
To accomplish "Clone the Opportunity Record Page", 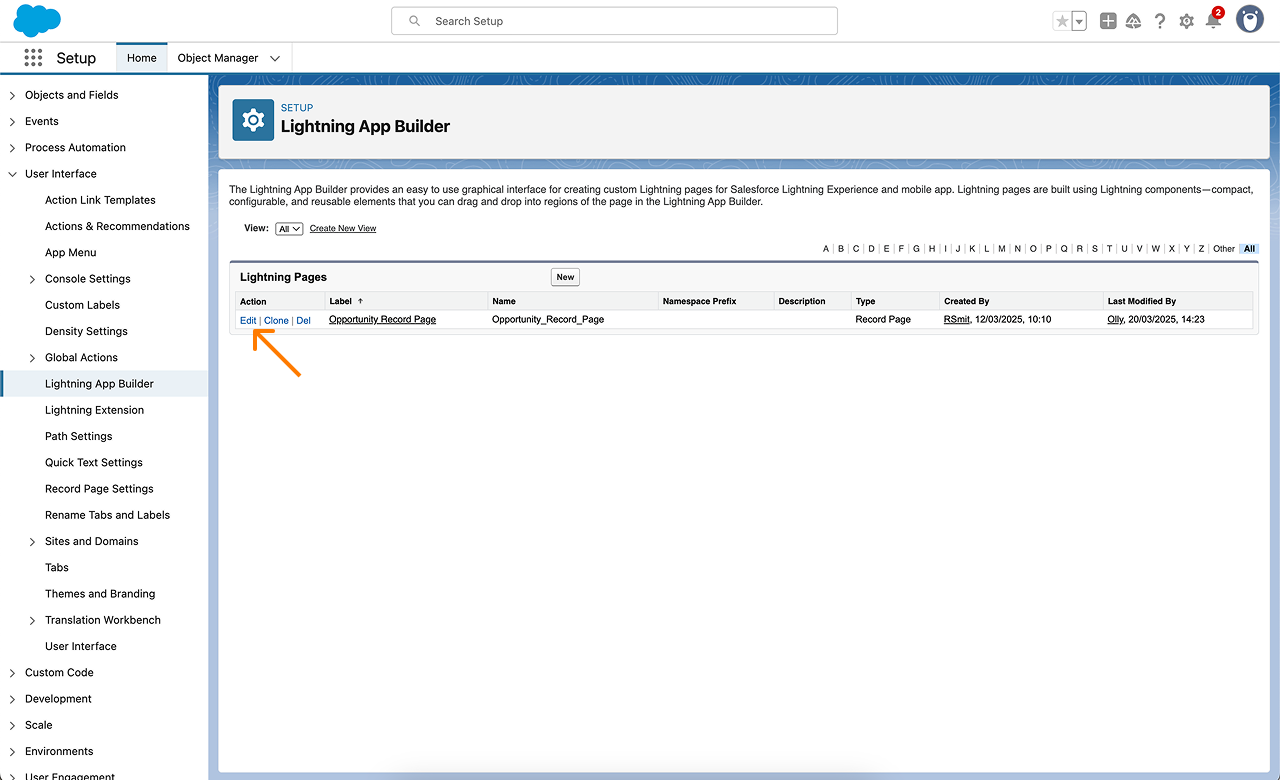I will click(x=276, y=321).
